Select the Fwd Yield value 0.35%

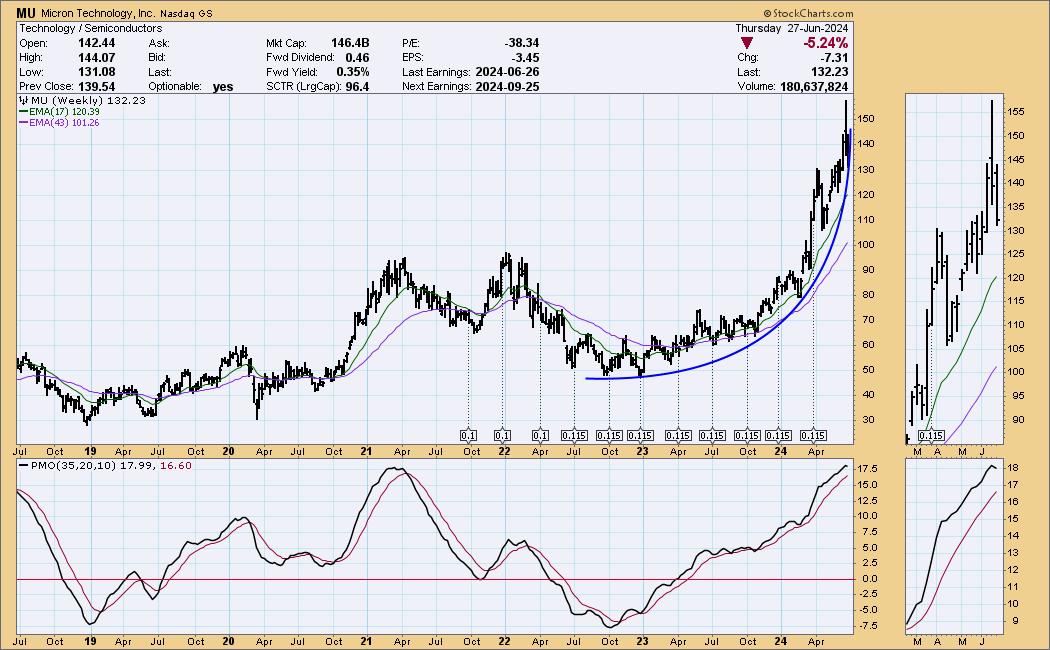coord(352,72)
